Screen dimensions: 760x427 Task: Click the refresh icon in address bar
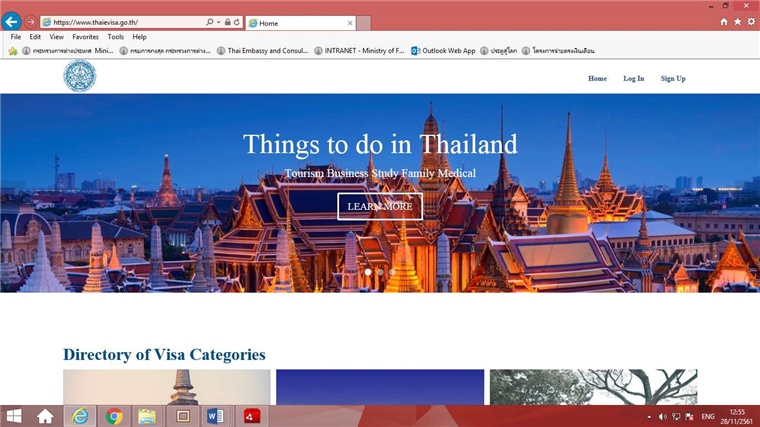click(x=237, y=22)
